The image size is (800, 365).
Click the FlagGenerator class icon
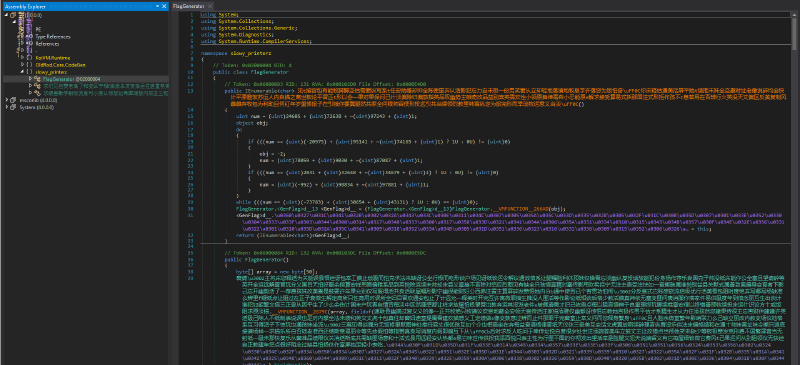point(37,79)
